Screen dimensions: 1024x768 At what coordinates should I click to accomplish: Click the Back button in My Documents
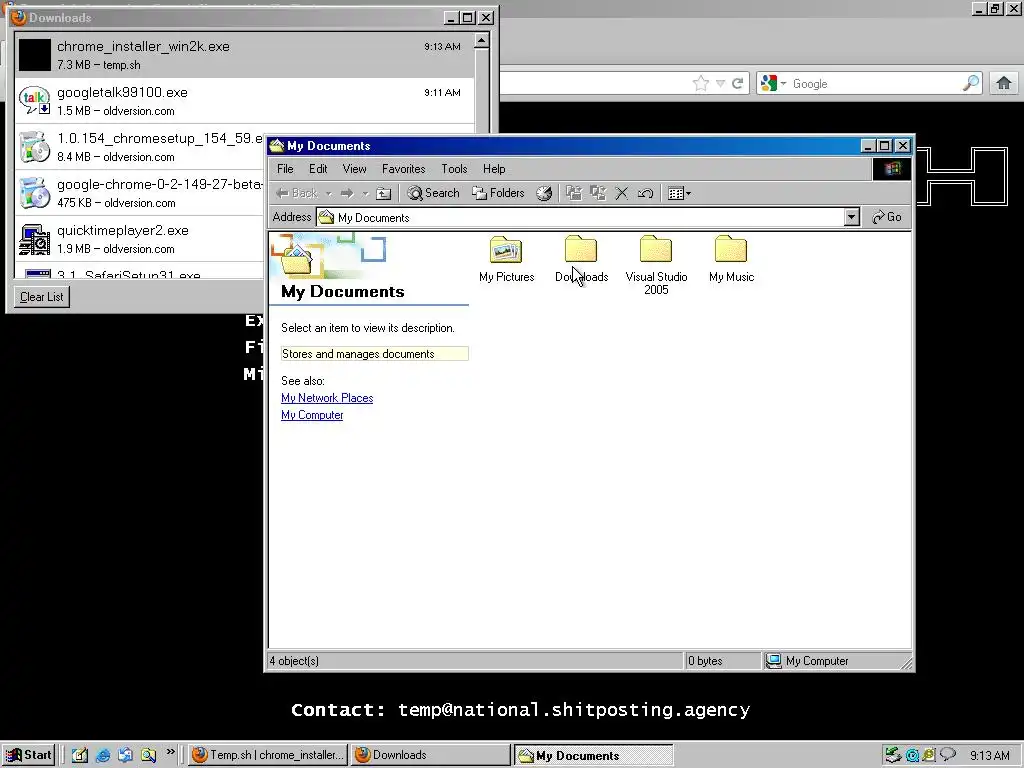[296, 193]
